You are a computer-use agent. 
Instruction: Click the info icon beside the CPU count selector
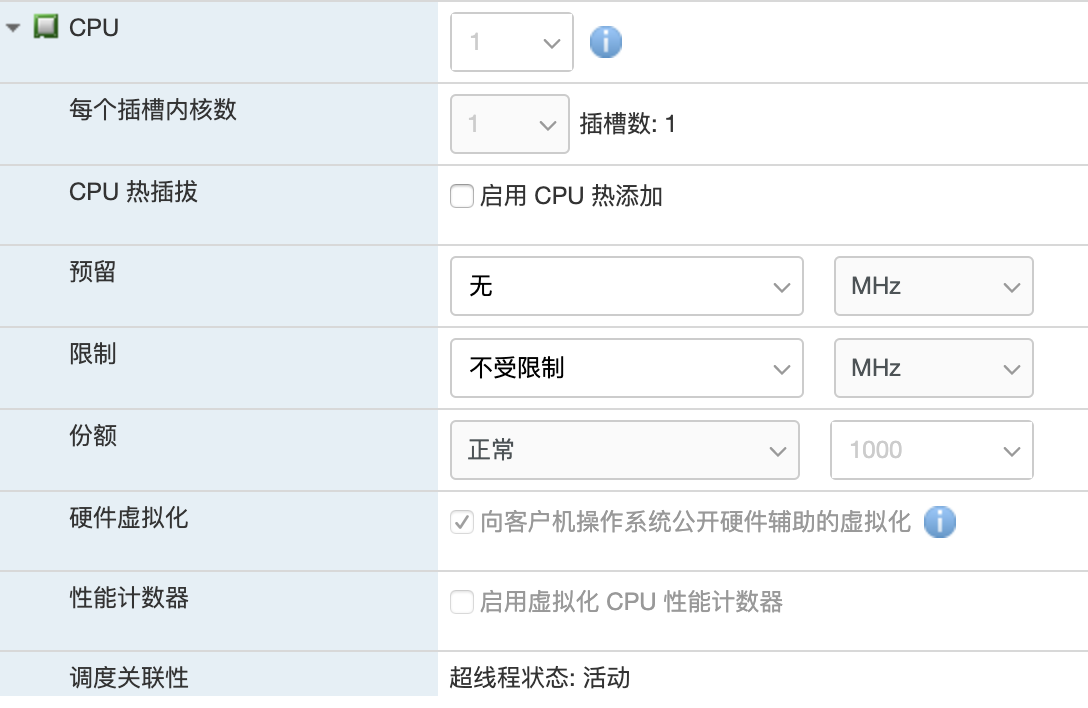[604, 42]
